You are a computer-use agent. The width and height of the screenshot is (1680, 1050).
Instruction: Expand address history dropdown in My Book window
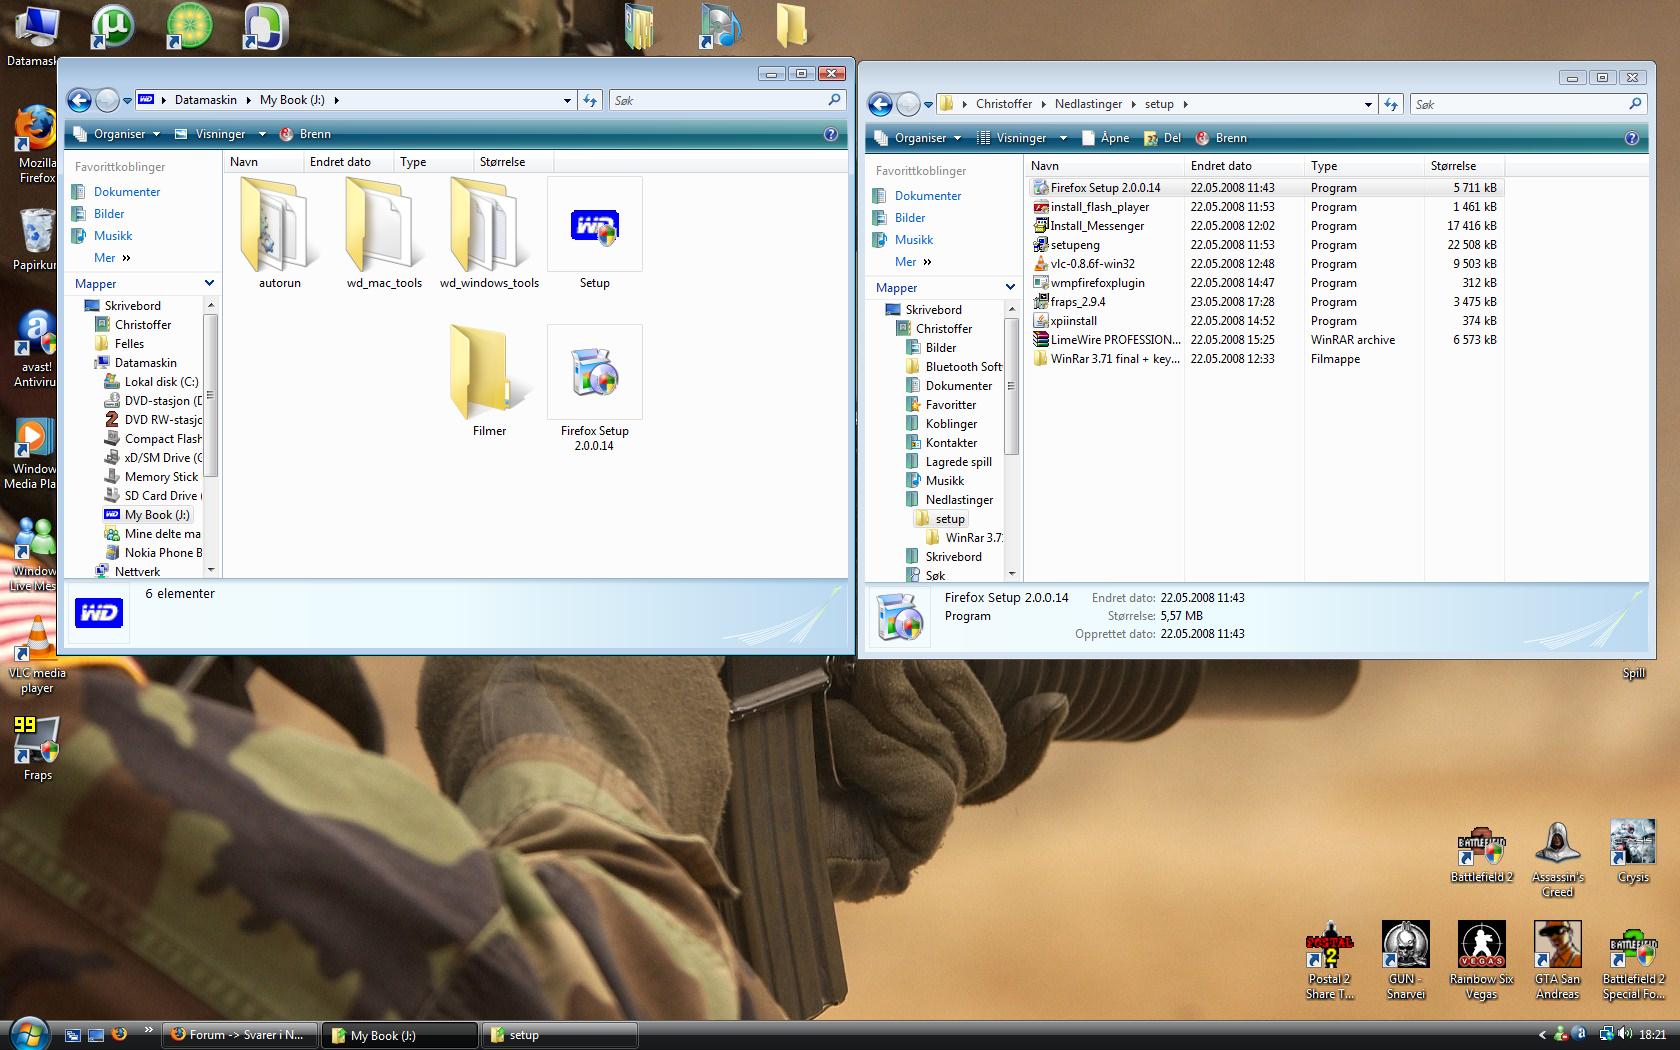coord(567,100)
